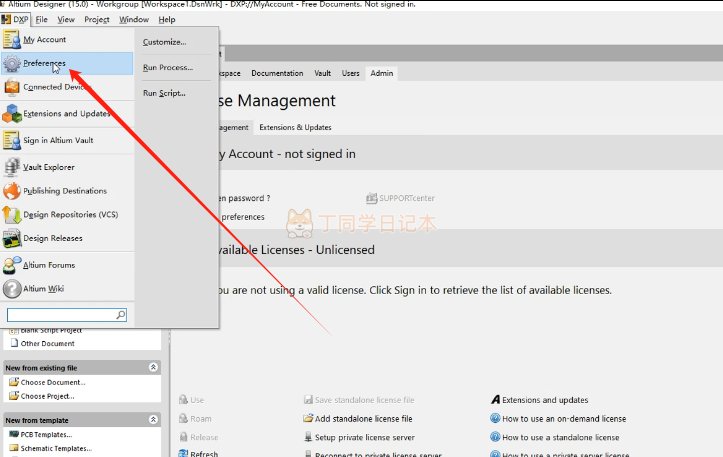The image size is (723, 457).
Task: Open the Help menu
Action: pyautogui.click(x=167, y=19)
